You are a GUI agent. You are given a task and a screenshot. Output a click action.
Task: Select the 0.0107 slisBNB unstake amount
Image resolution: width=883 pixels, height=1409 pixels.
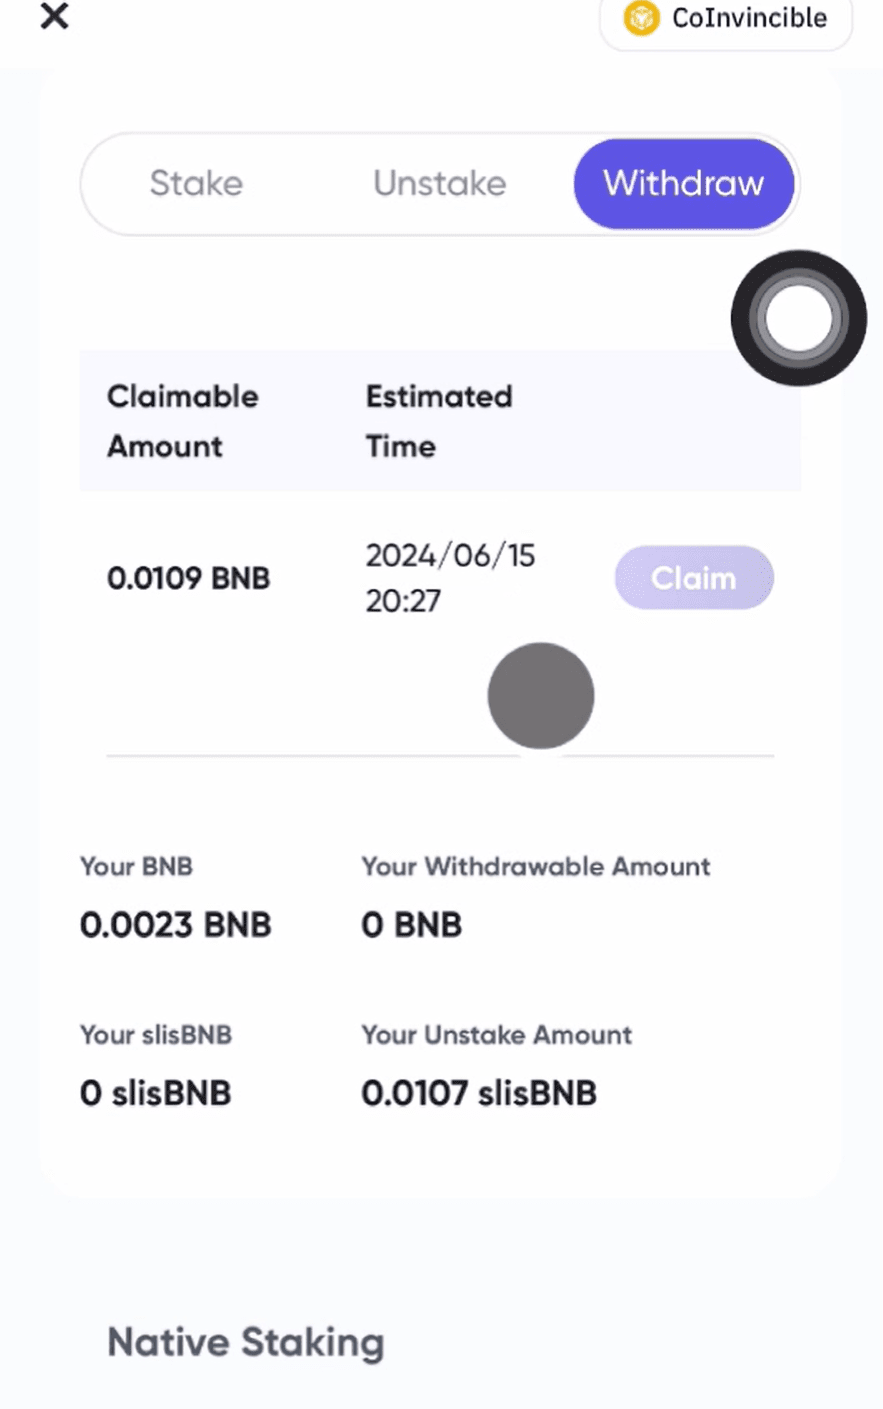479,1093
